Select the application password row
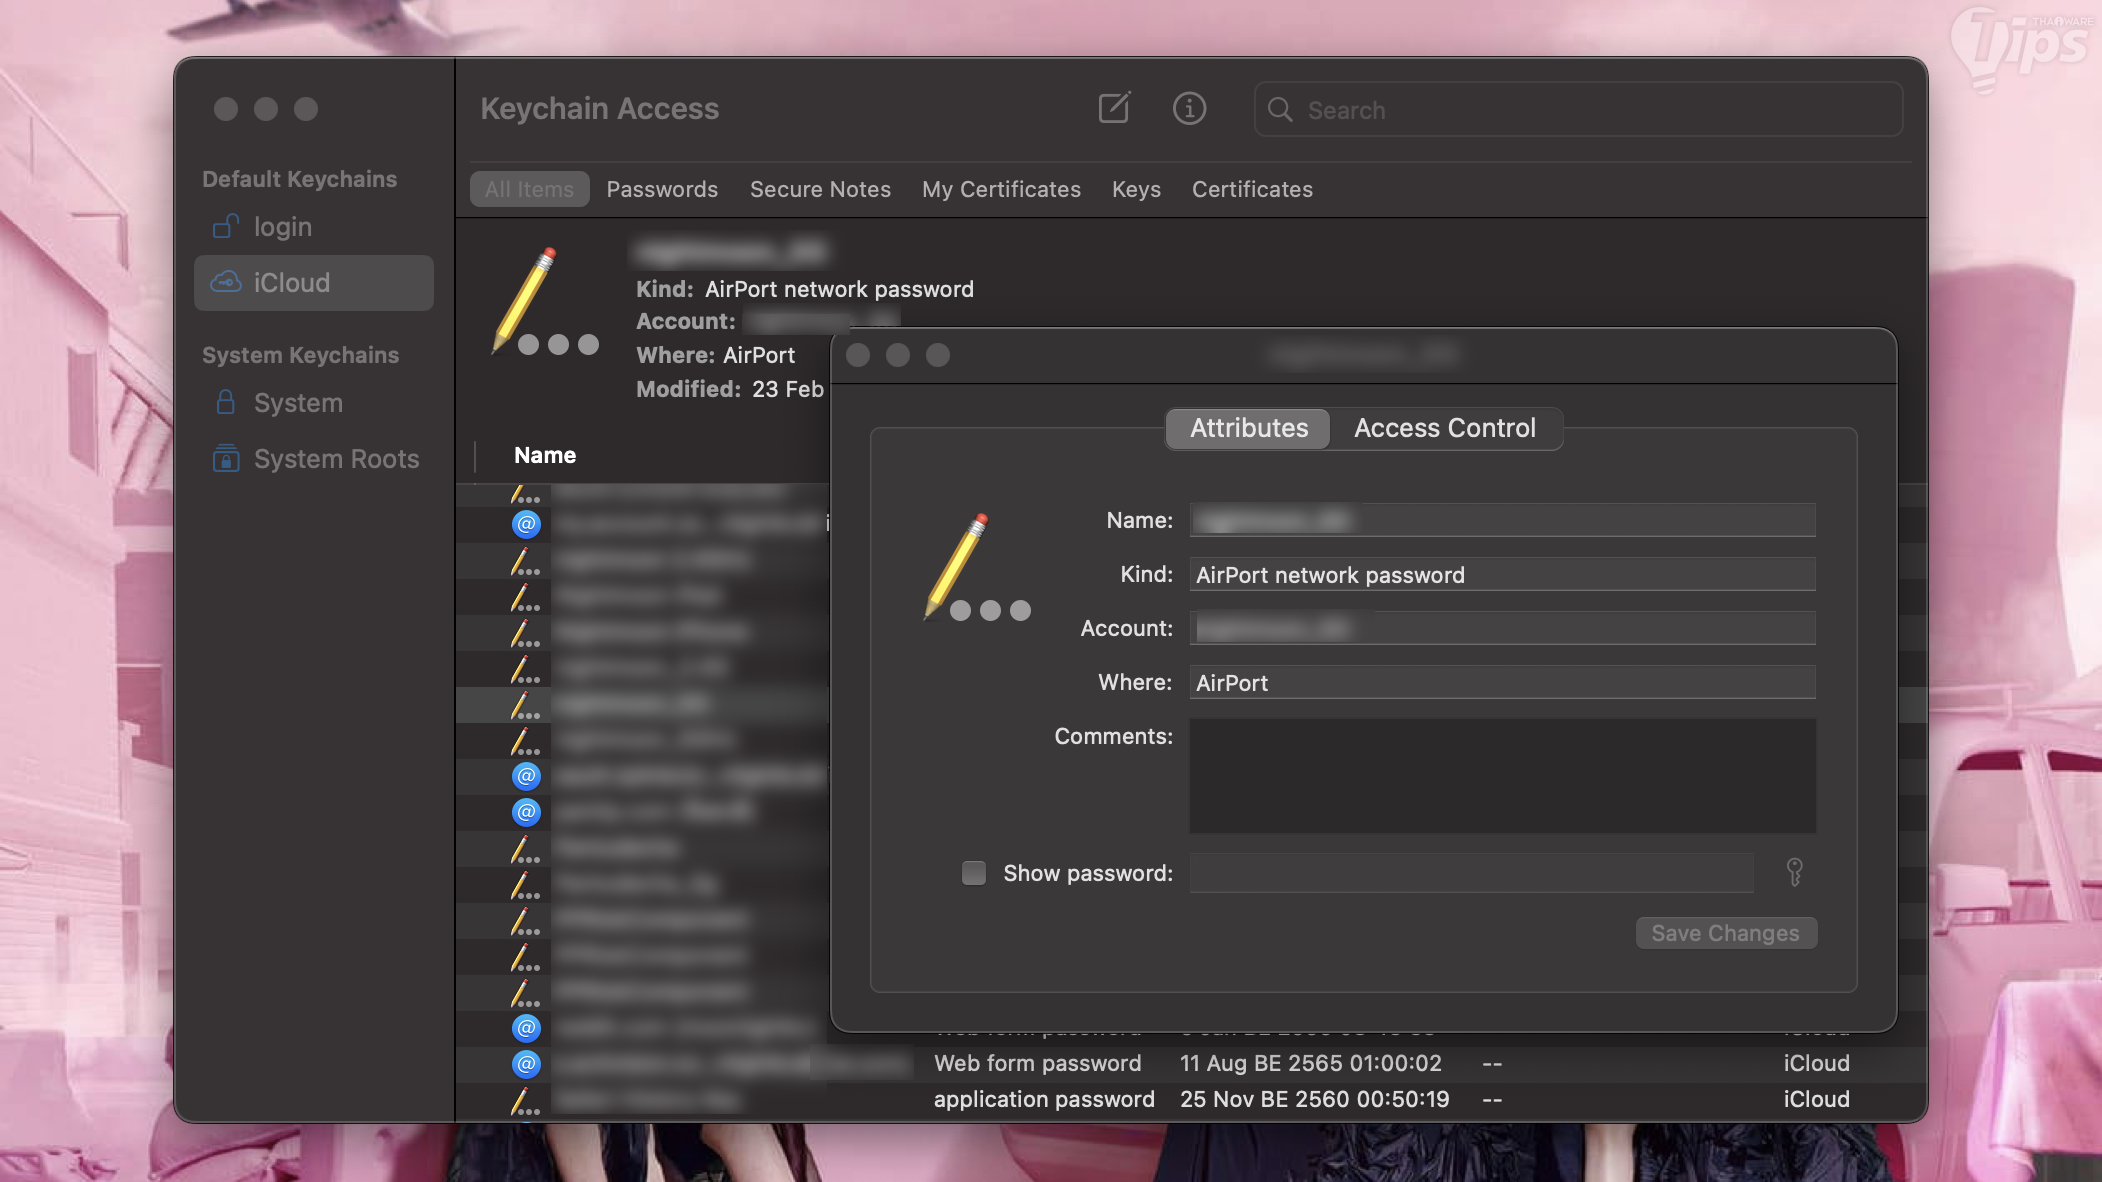Image resolution: width=2102 pixels, height=1182 pixels. point(1044,1099)
